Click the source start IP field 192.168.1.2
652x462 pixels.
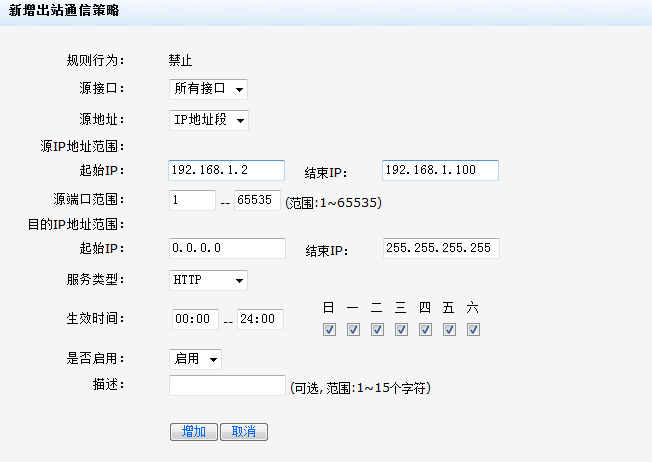227,170
